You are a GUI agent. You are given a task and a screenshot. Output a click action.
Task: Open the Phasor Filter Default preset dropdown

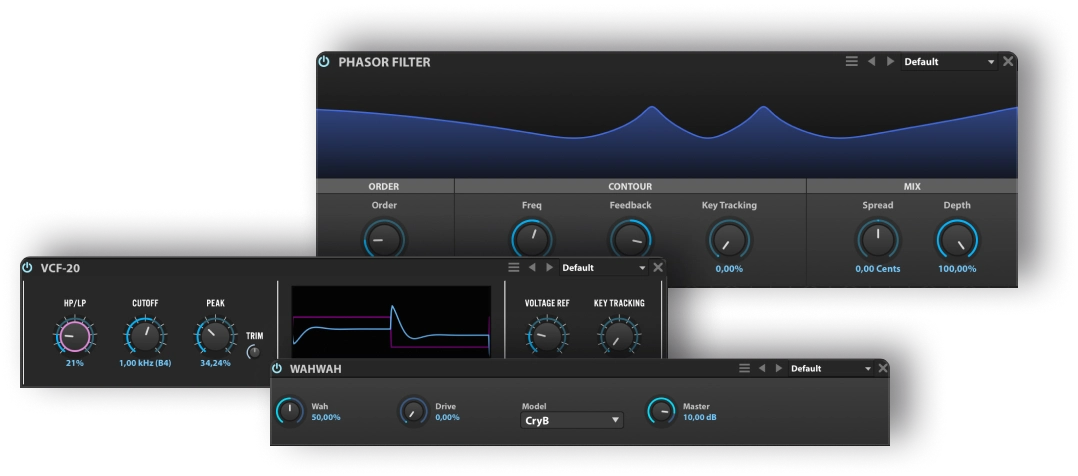(948, 62)
